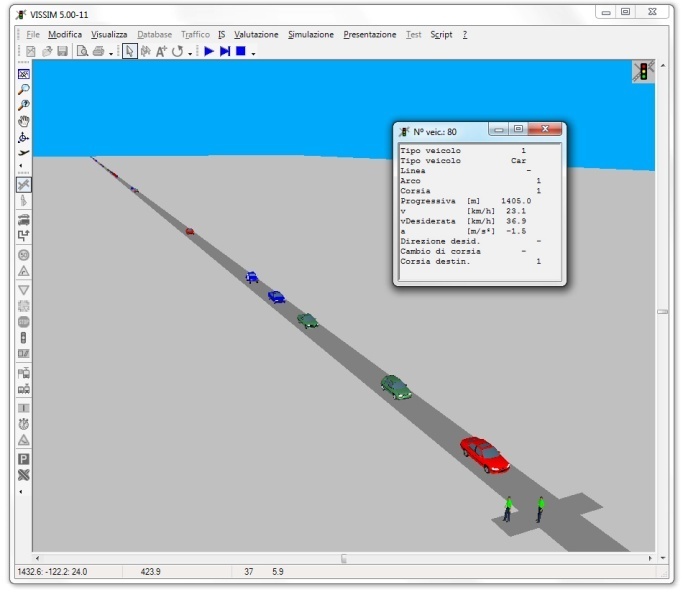Click the horizontal scrollbar thumb at bottom
The height and width of the screenshot is (592, 683).
[x=343, y=558]
